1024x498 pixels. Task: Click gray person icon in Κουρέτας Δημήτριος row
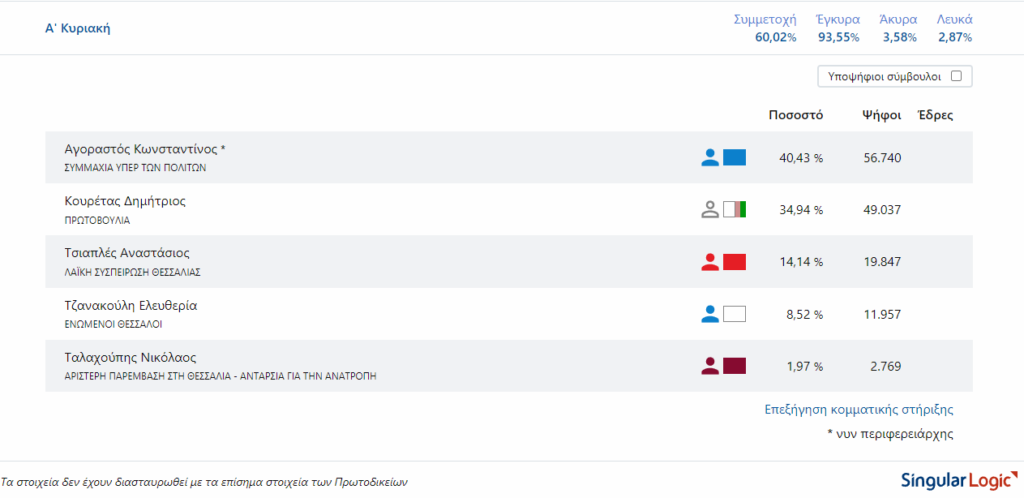[x=710, y=209]
